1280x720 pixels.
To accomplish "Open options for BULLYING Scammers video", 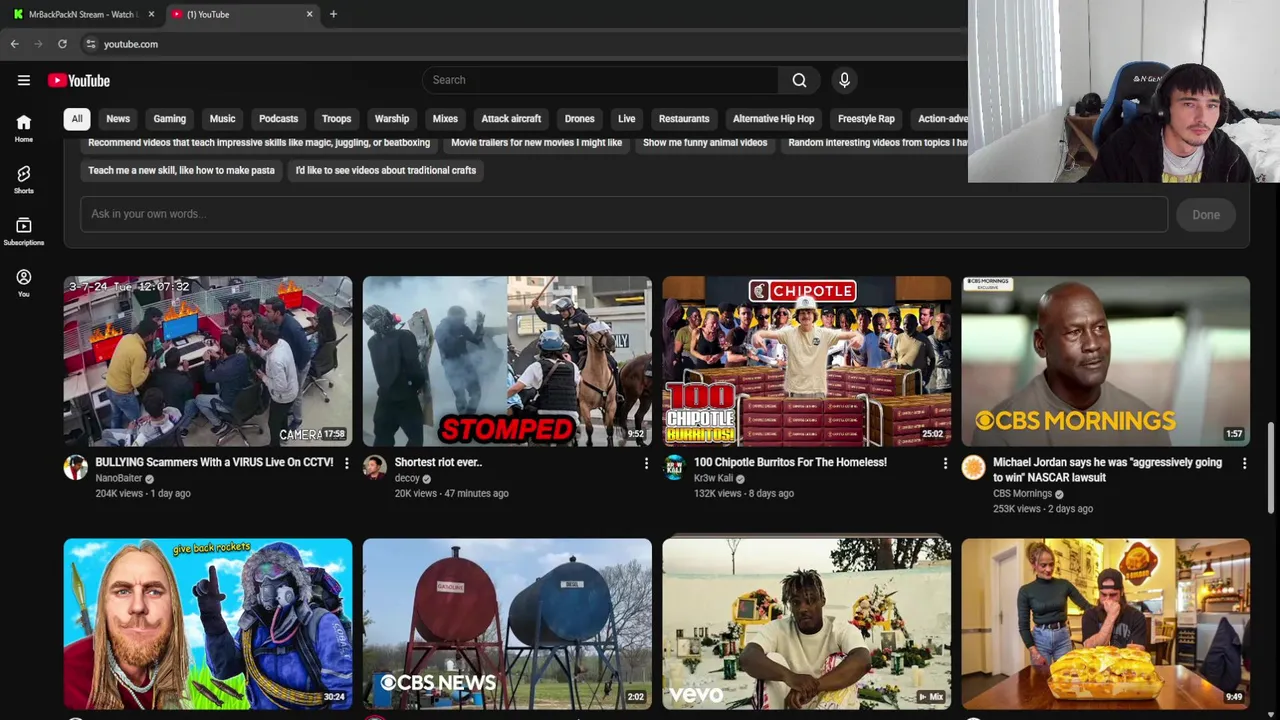I will pyautogui.click(x=347, y=463).
